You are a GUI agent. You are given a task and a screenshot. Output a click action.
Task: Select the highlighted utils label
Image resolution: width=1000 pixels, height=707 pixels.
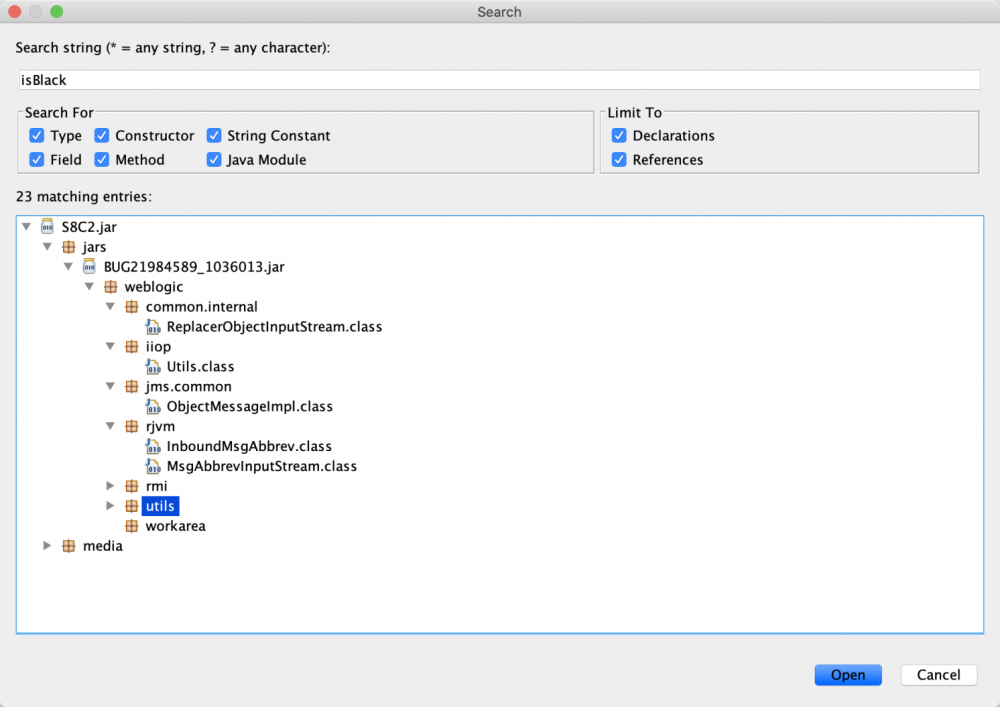pyautogui.click(x=160, y=506)
